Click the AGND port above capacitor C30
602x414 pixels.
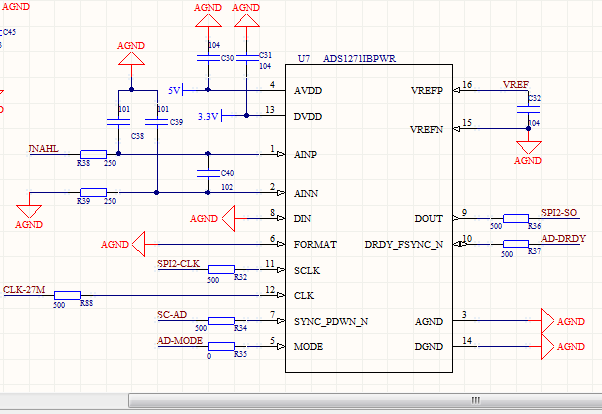coord(208,21)
